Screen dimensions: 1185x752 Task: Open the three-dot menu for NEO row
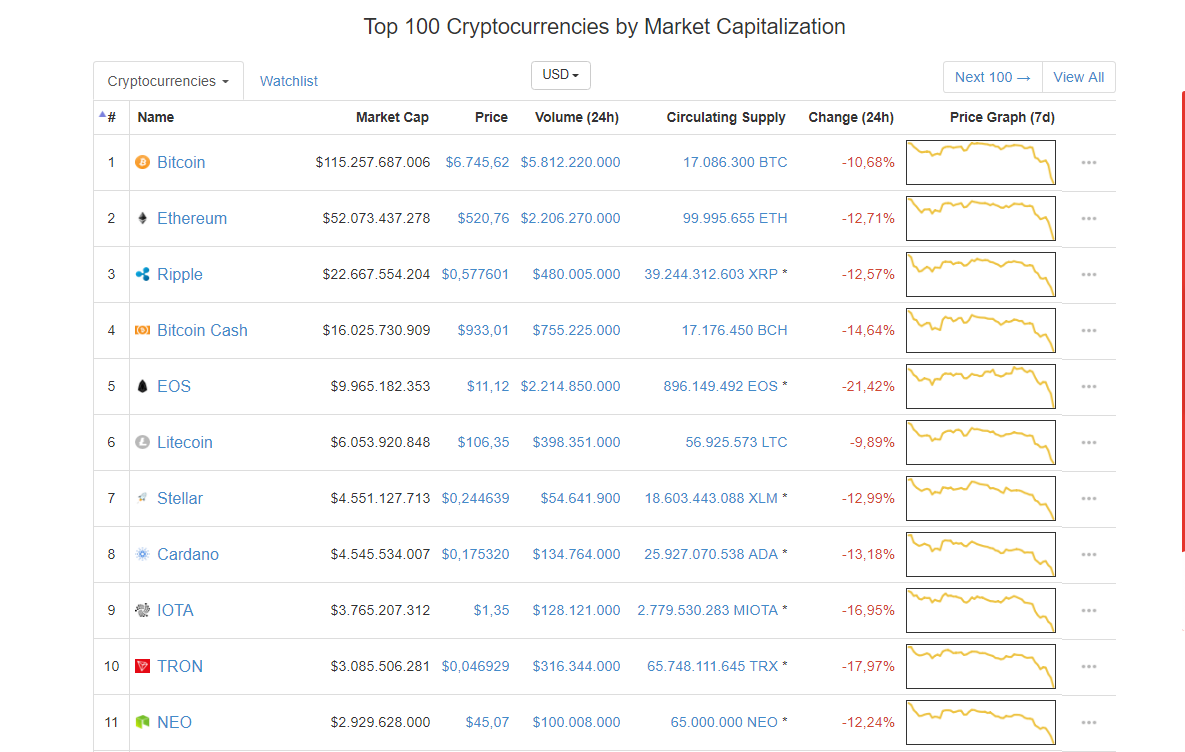[x=1088, y=722]
